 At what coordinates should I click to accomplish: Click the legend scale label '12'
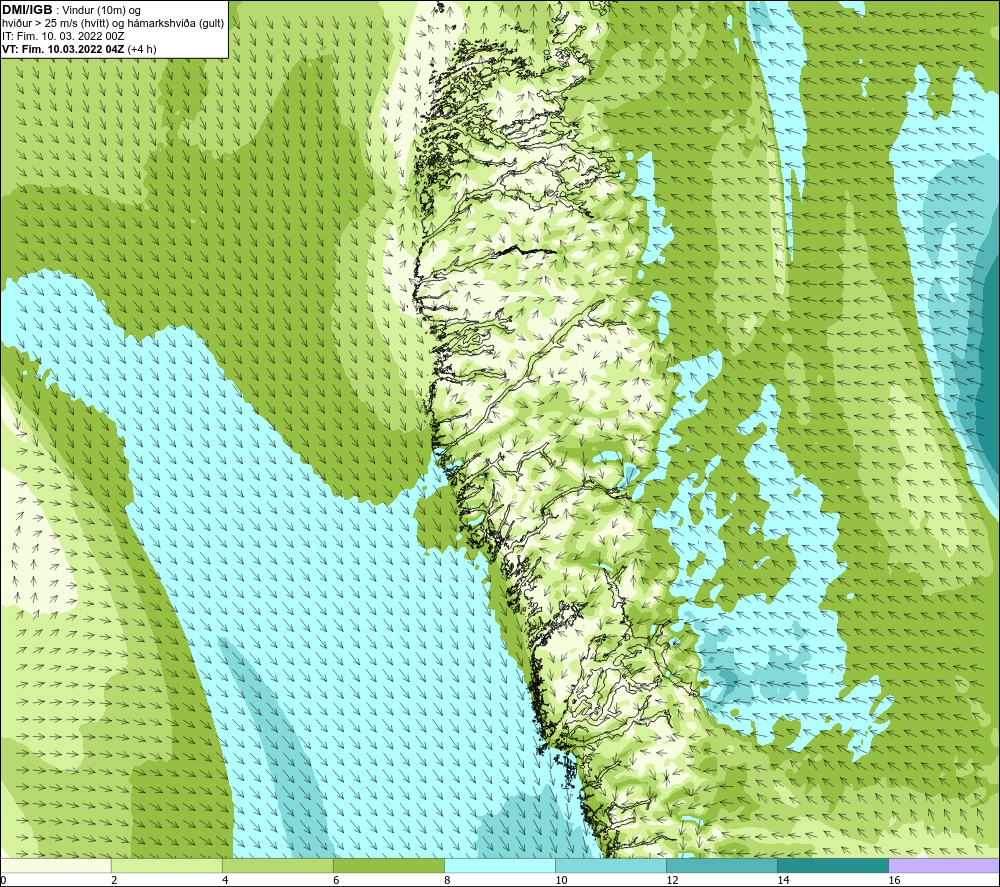672,880
